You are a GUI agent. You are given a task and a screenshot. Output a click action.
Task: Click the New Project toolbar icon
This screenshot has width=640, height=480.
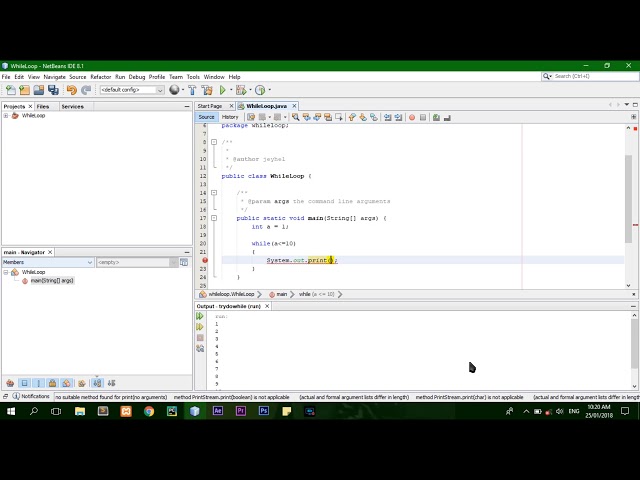click(24, 90)
